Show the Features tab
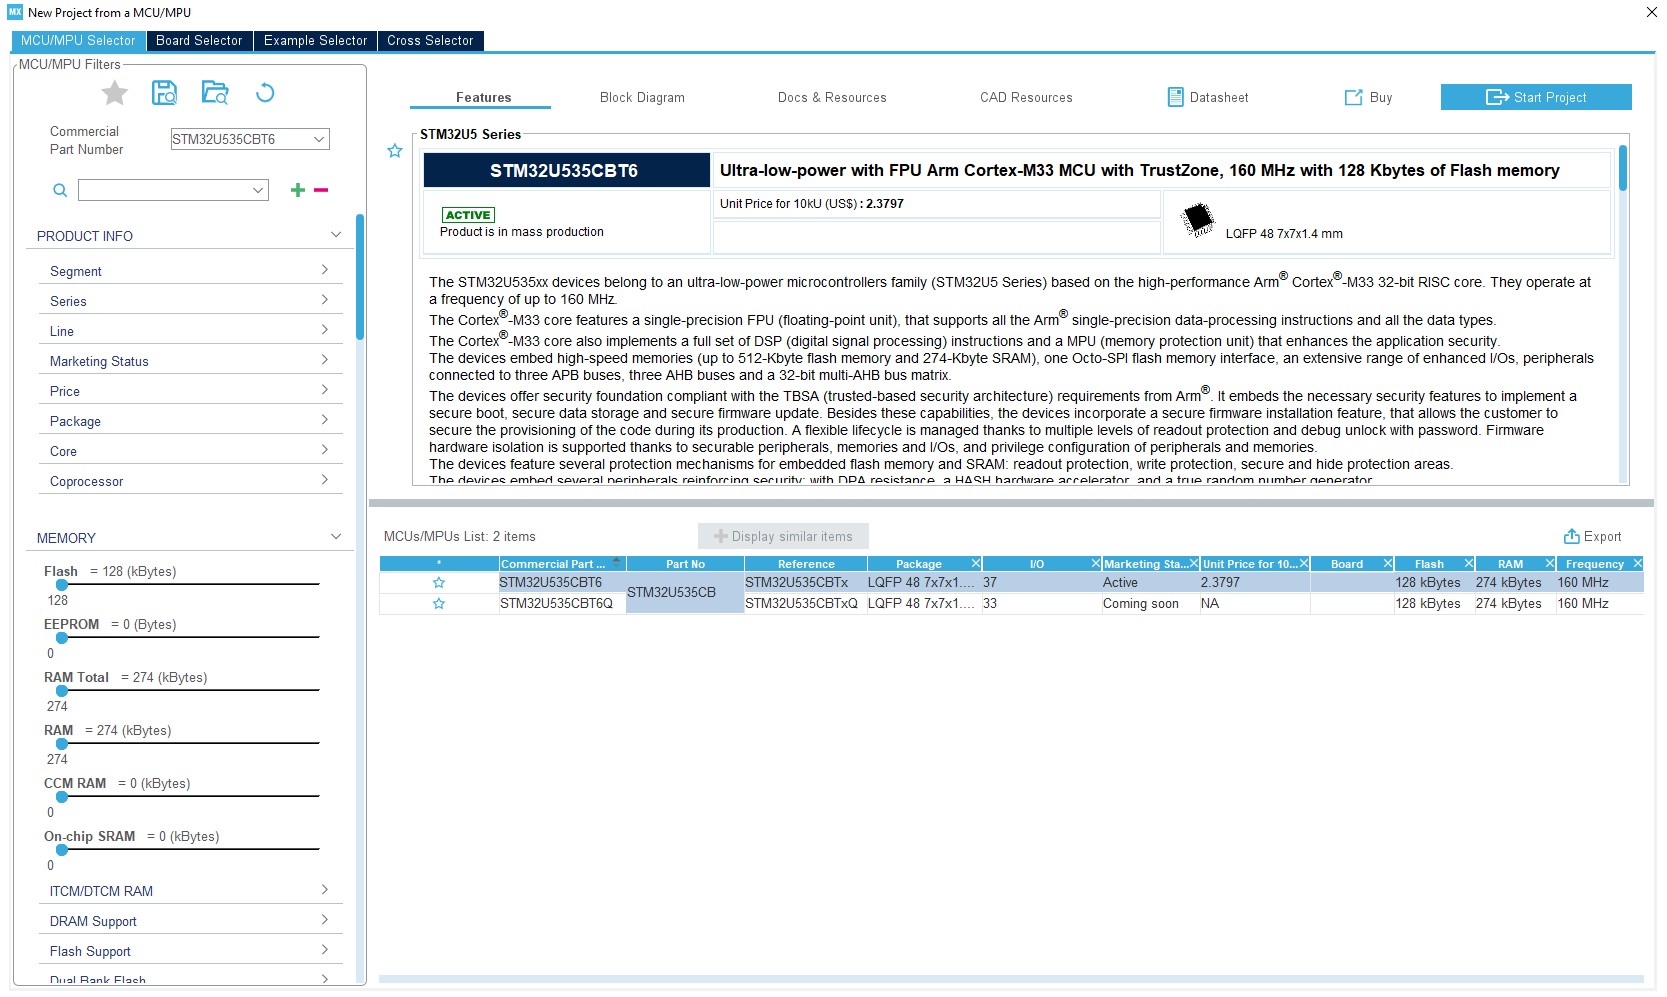This screenshot has height=997, width=1667. [483, 97]
